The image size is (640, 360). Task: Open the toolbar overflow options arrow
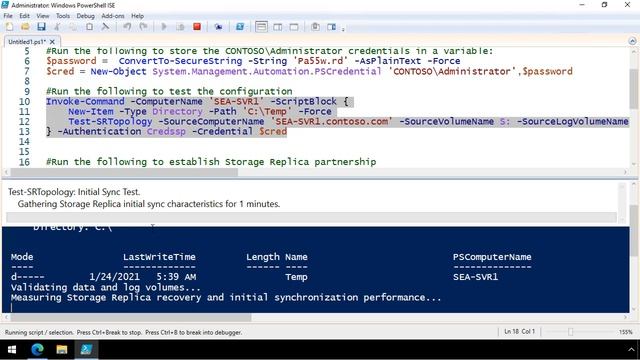(x=343, y=29)
